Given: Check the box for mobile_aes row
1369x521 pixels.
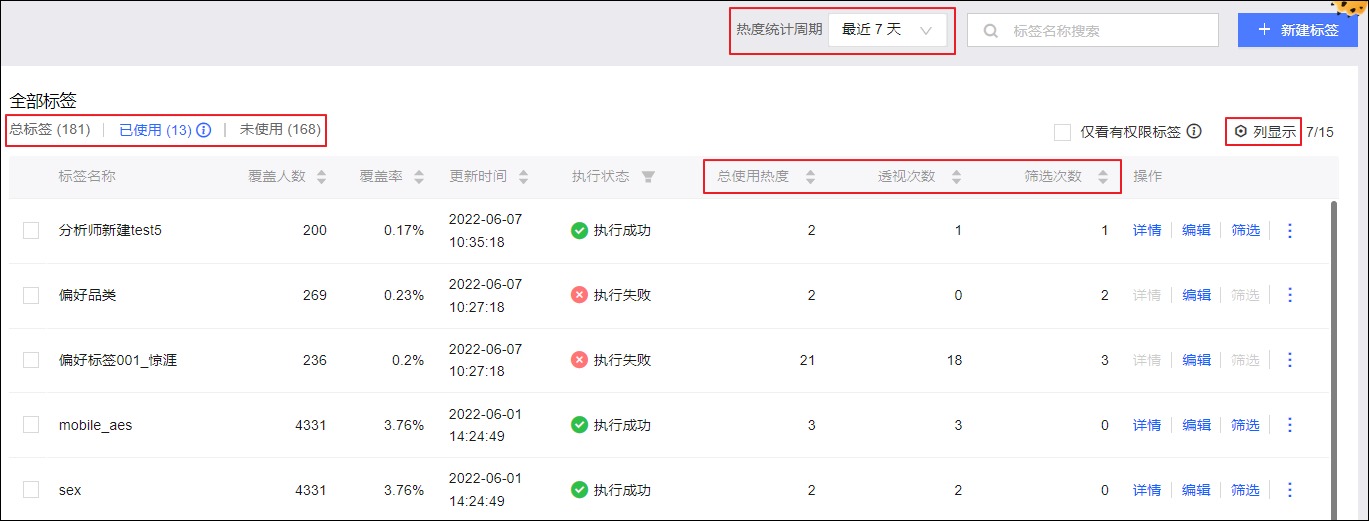Looking at the screenshot, I should click(x=31, y=425).
